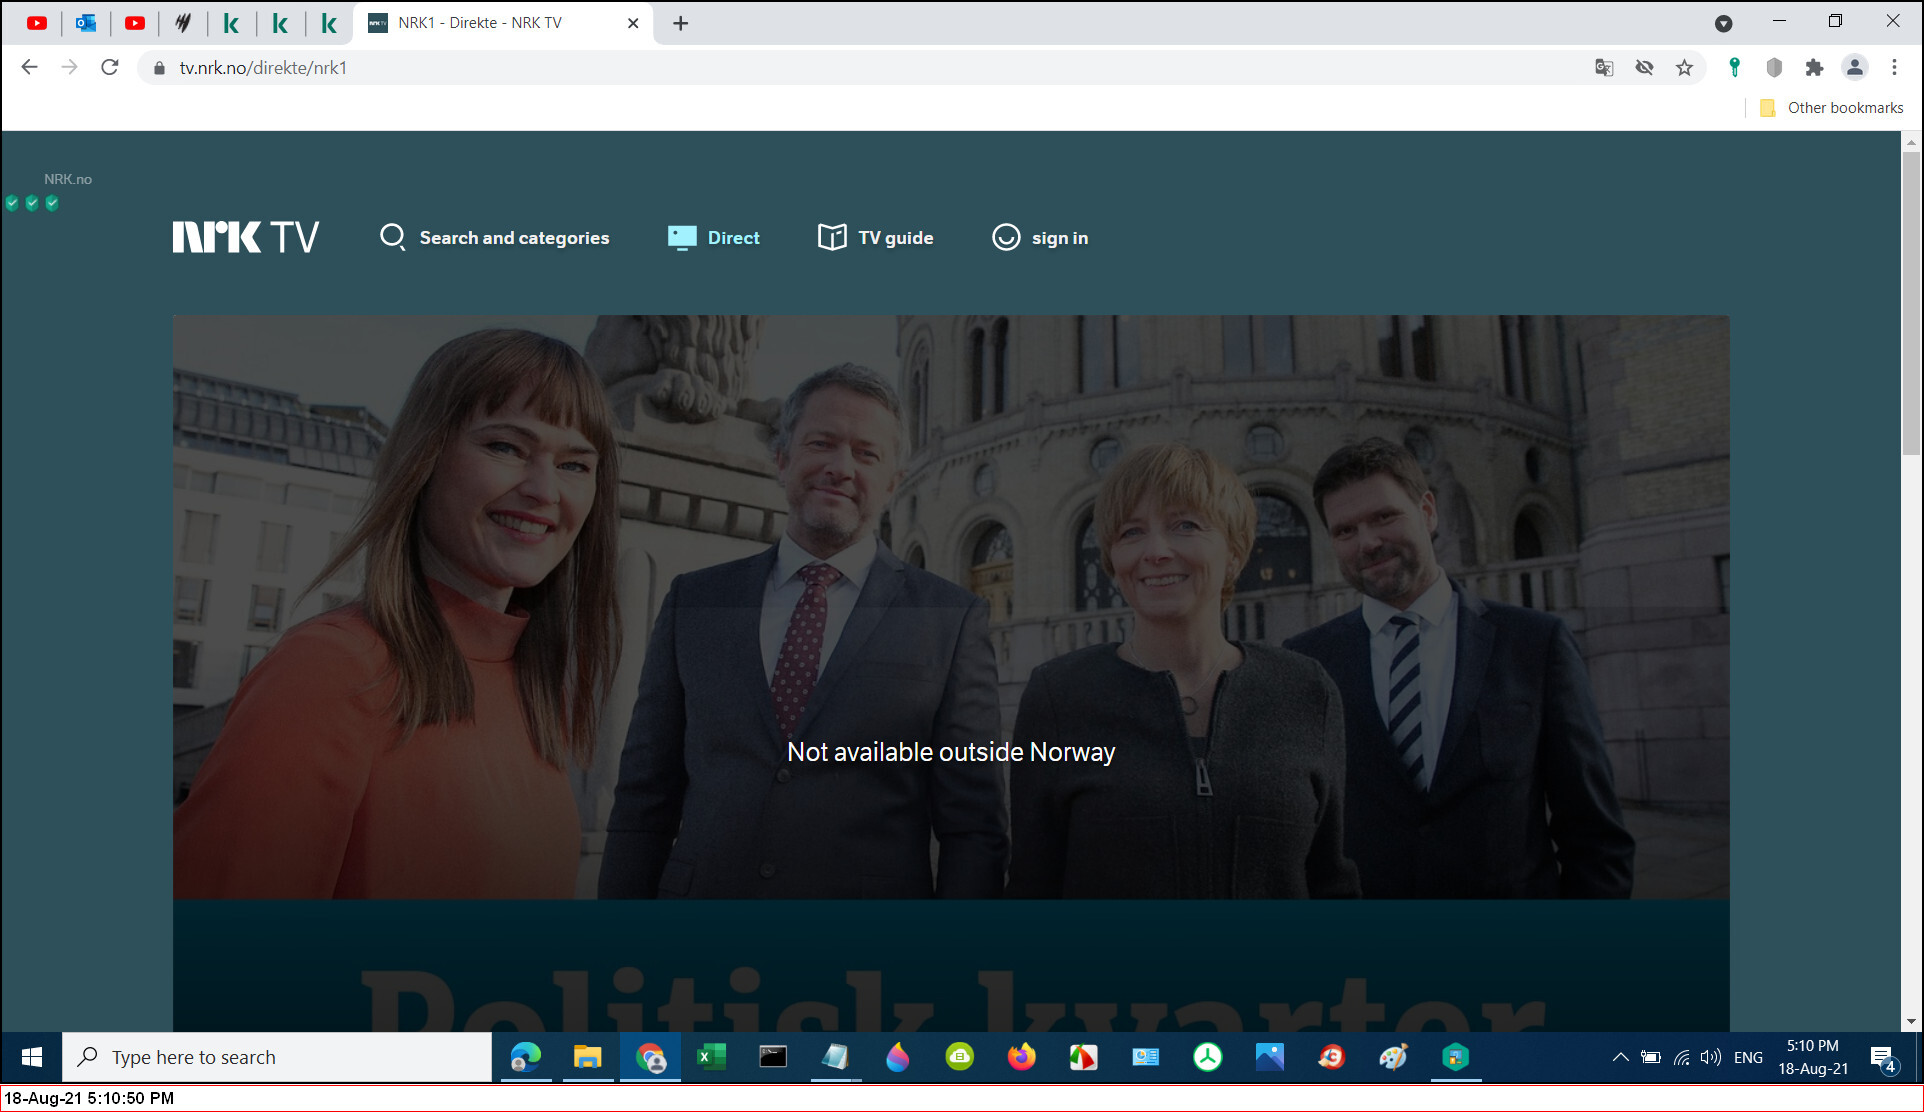The image size is (1924, 1112).
Task: Close the NRK1 Direkte tab
Action: click(633, 23)
